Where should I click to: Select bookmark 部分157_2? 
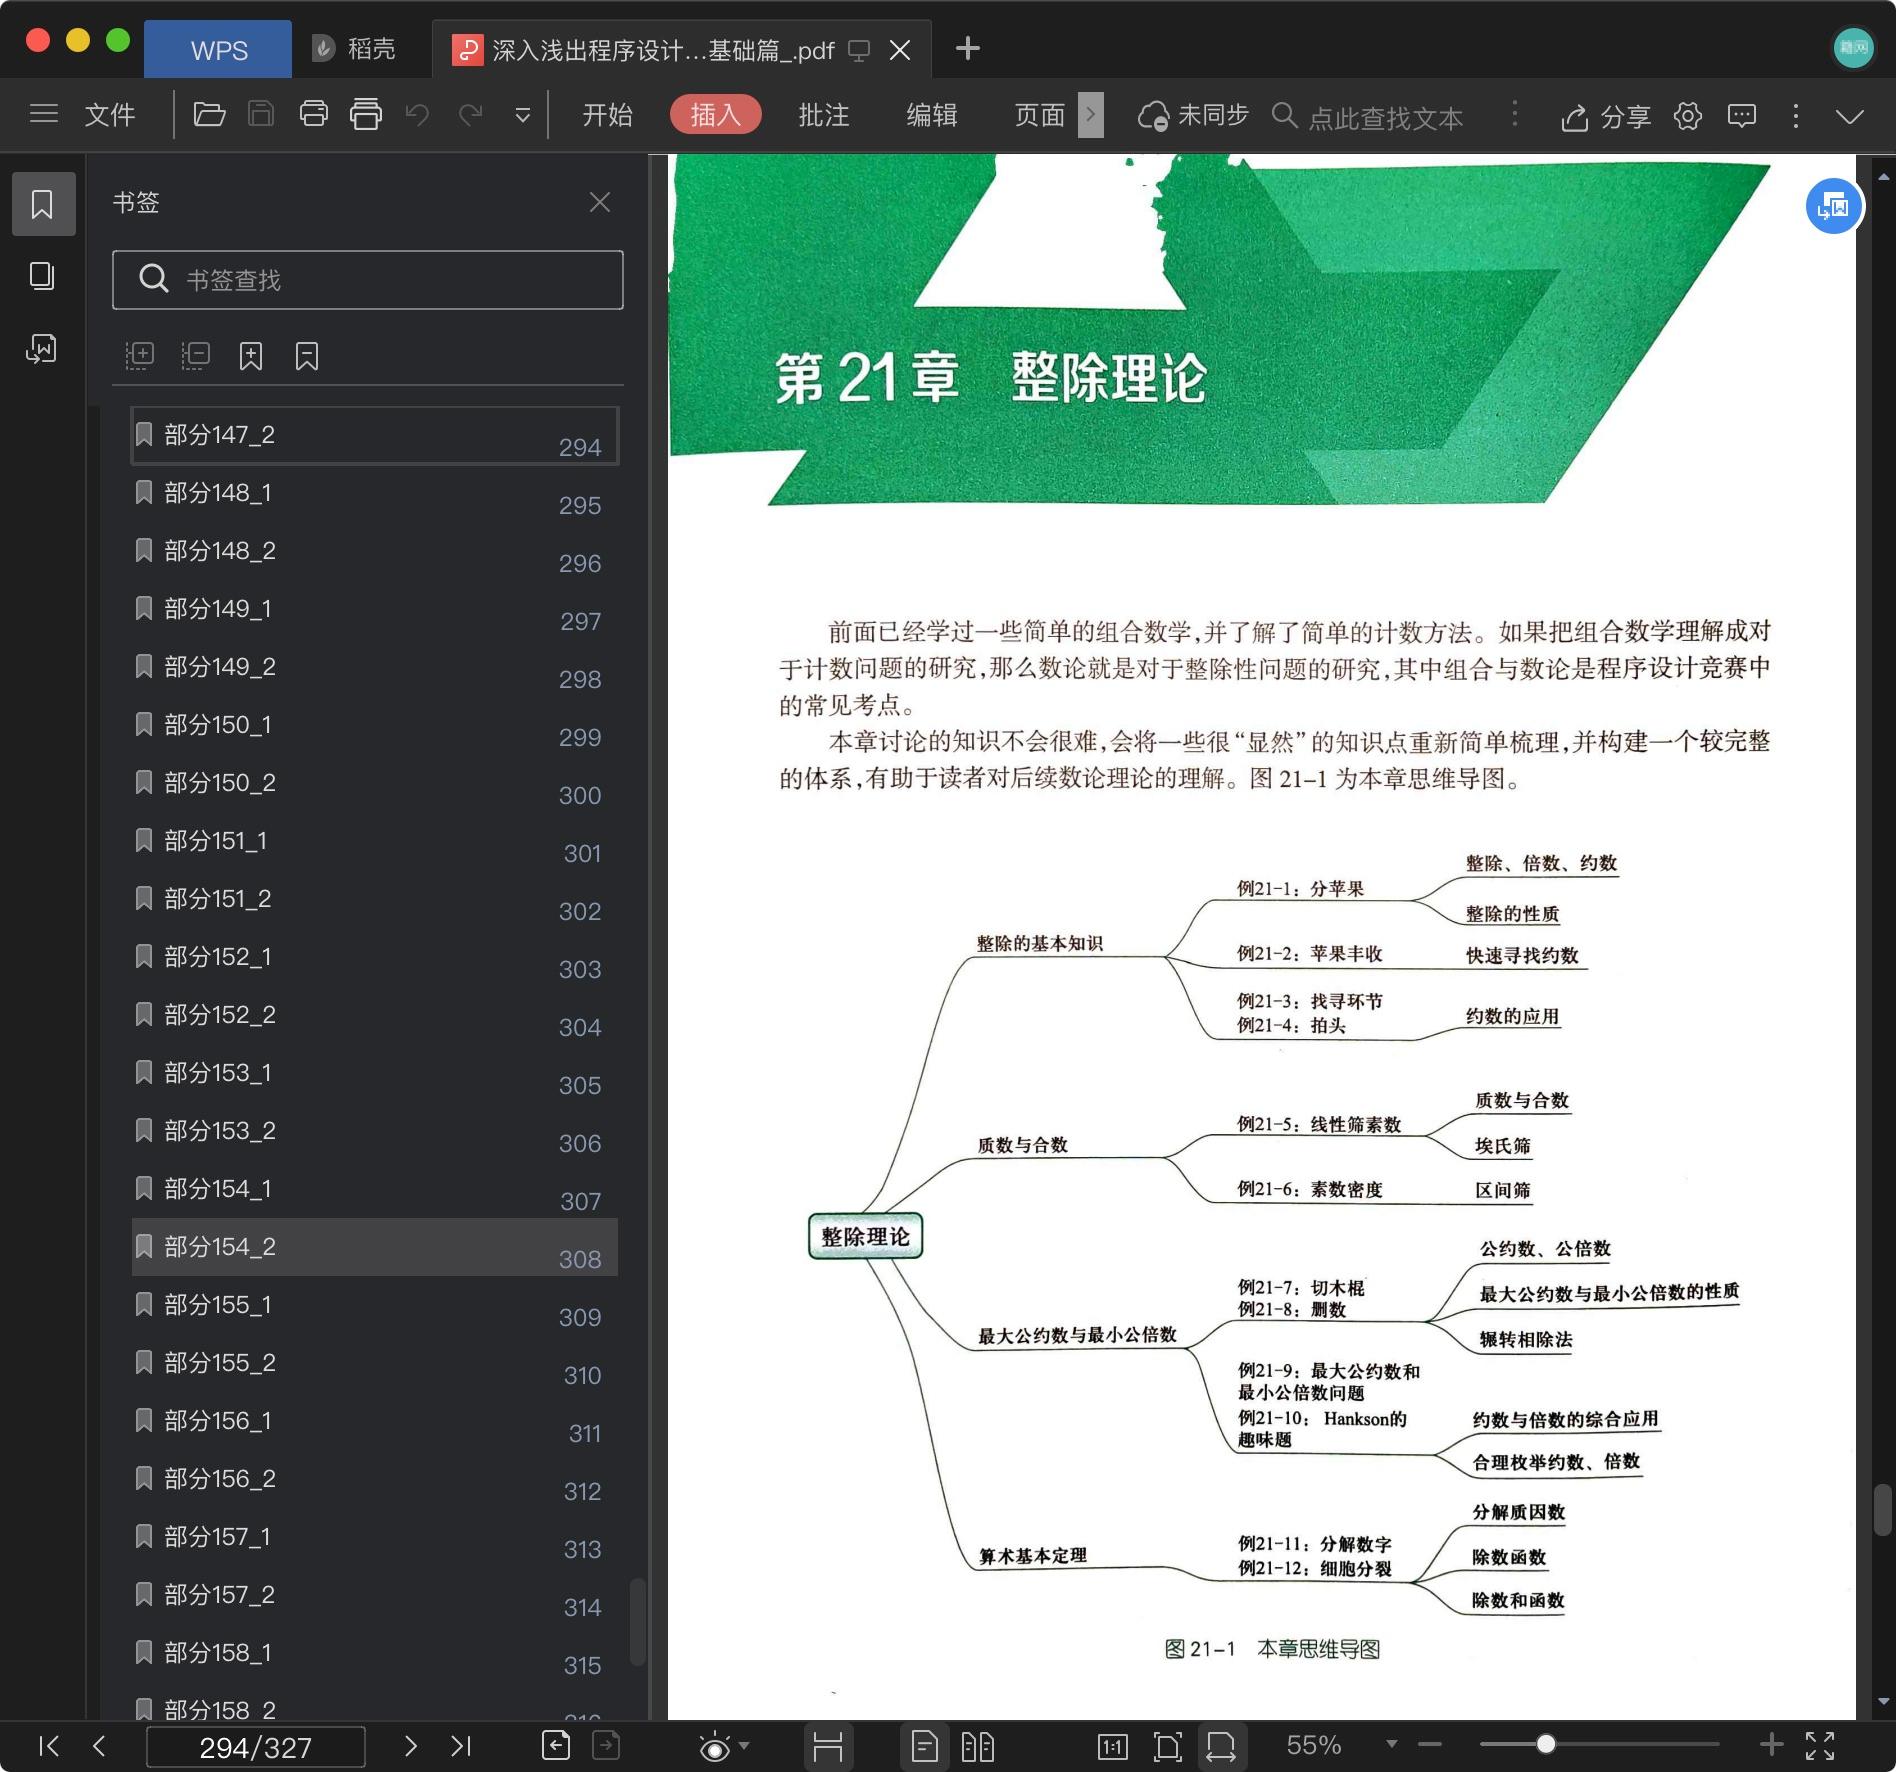(x=375, y=1595)
